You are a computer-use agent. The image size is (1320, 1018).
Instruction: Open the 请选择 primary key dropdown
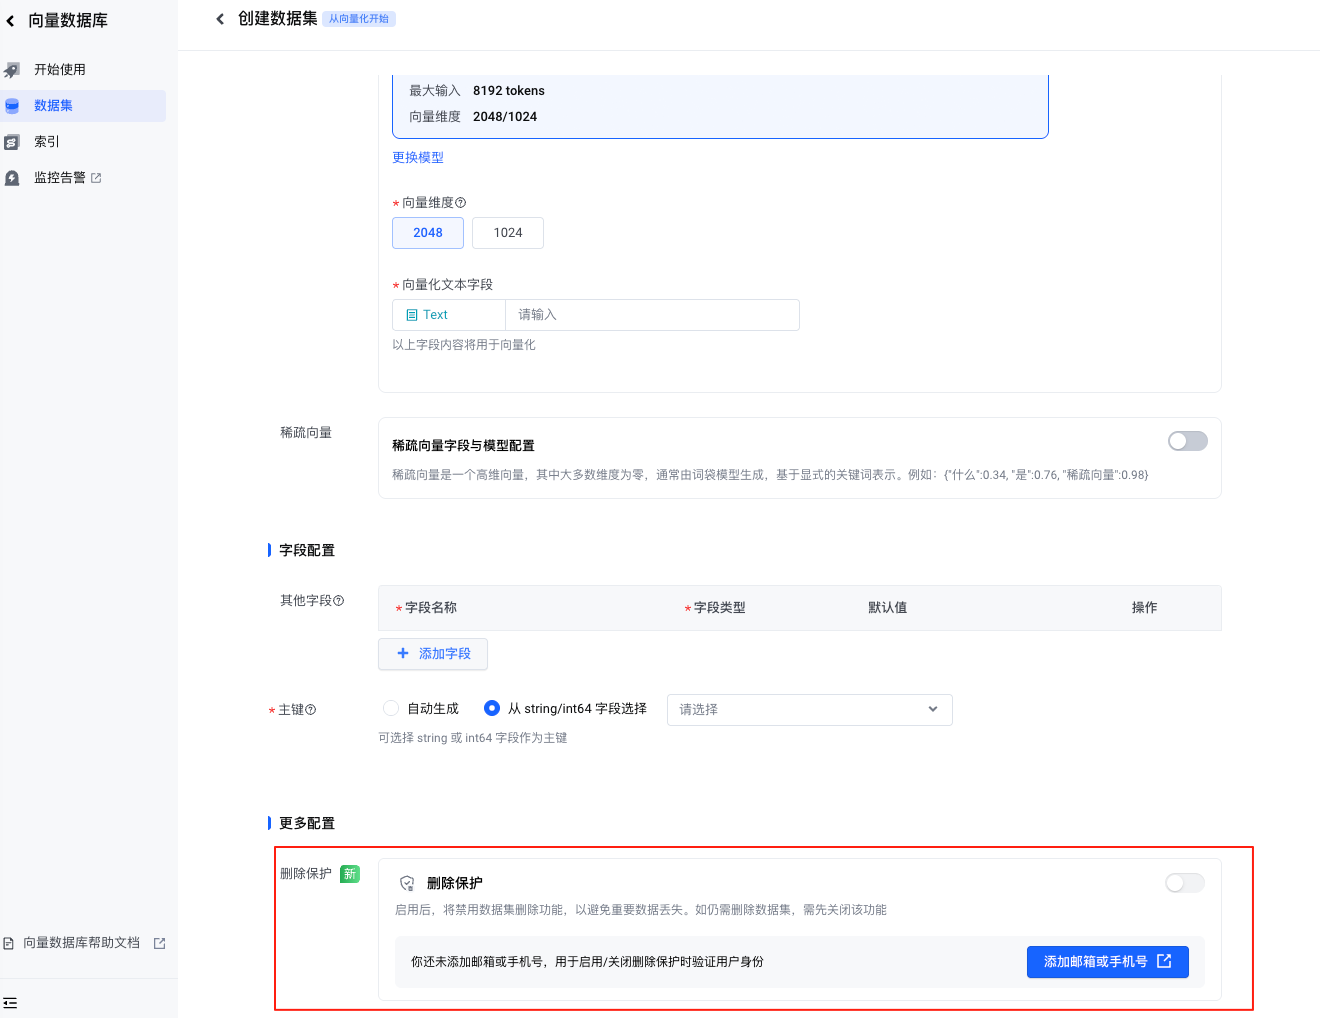tap(809, 710)
